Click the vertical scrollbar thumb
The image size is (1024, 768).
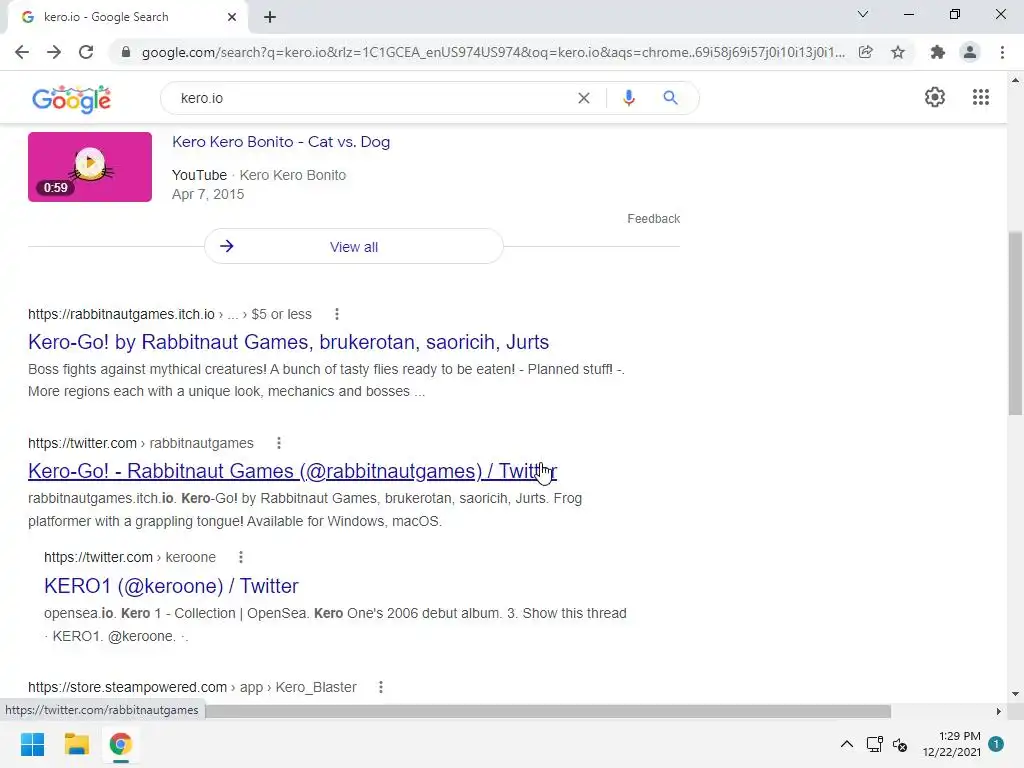click(x=1015, y=323)
